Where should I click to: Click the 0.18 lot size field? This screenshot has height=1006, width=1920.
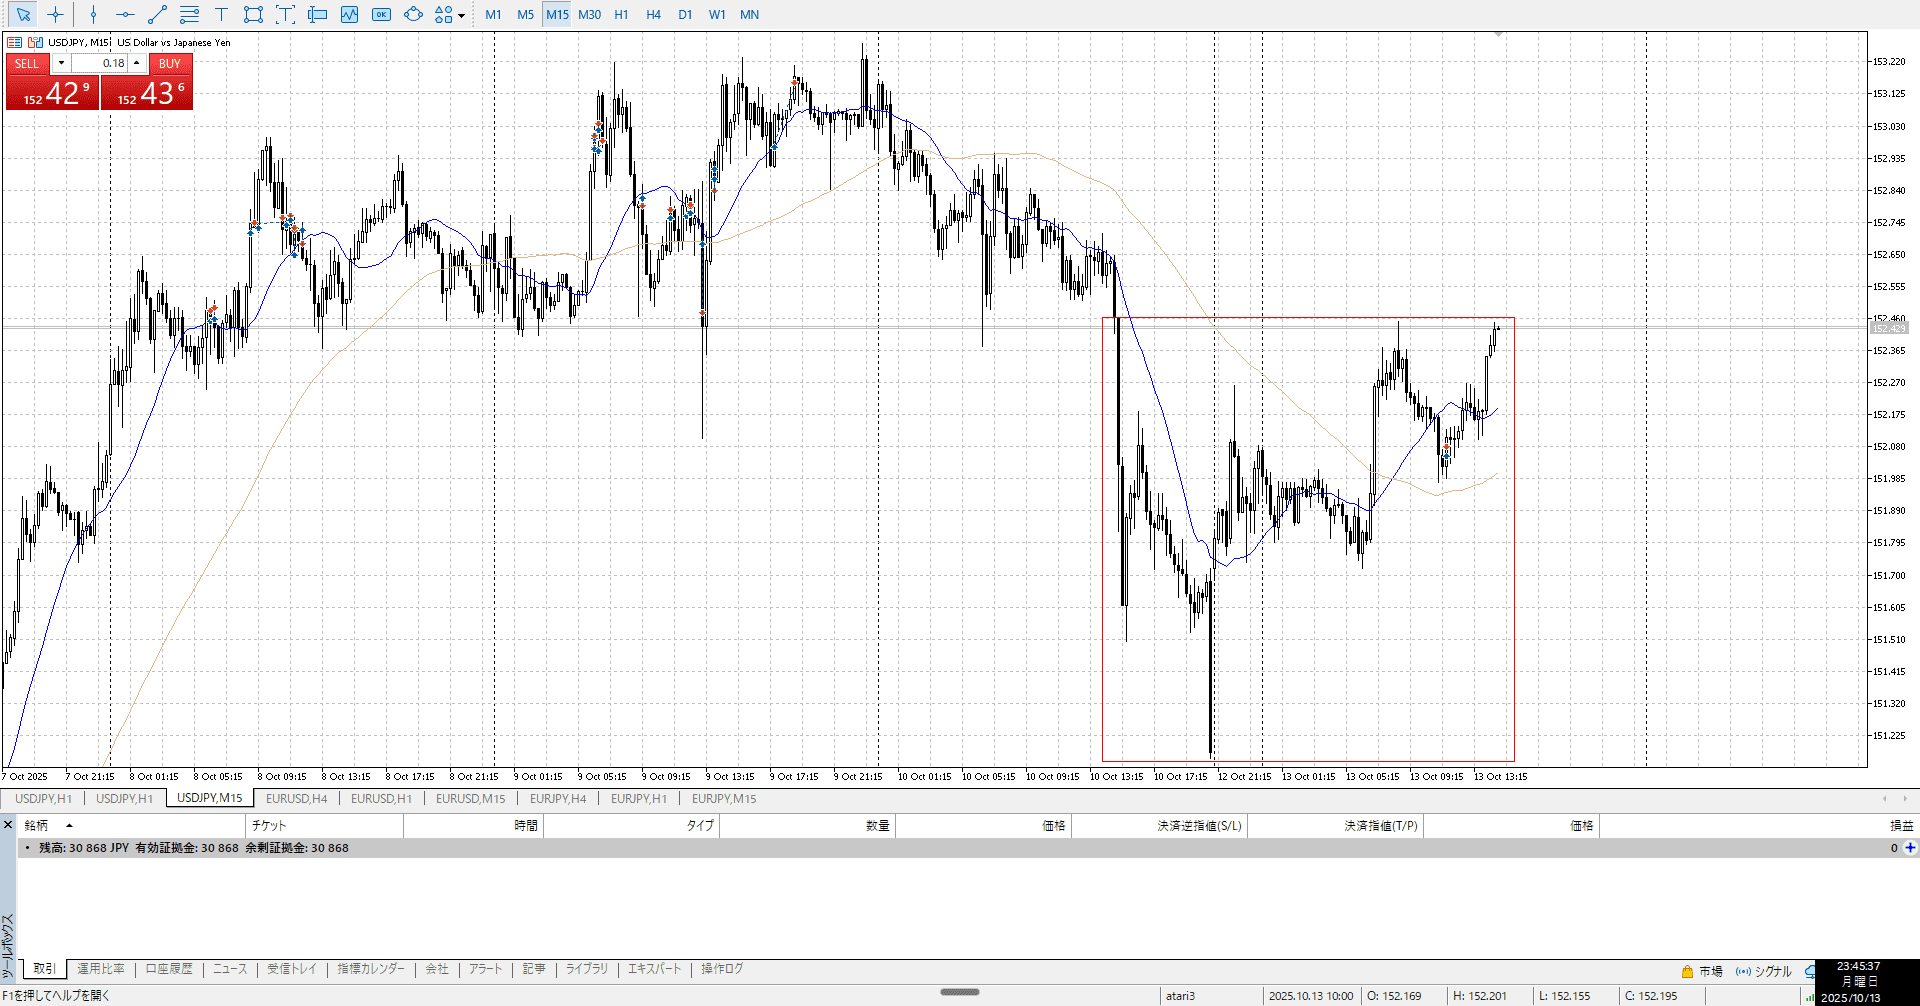click(x=100, y=63)
